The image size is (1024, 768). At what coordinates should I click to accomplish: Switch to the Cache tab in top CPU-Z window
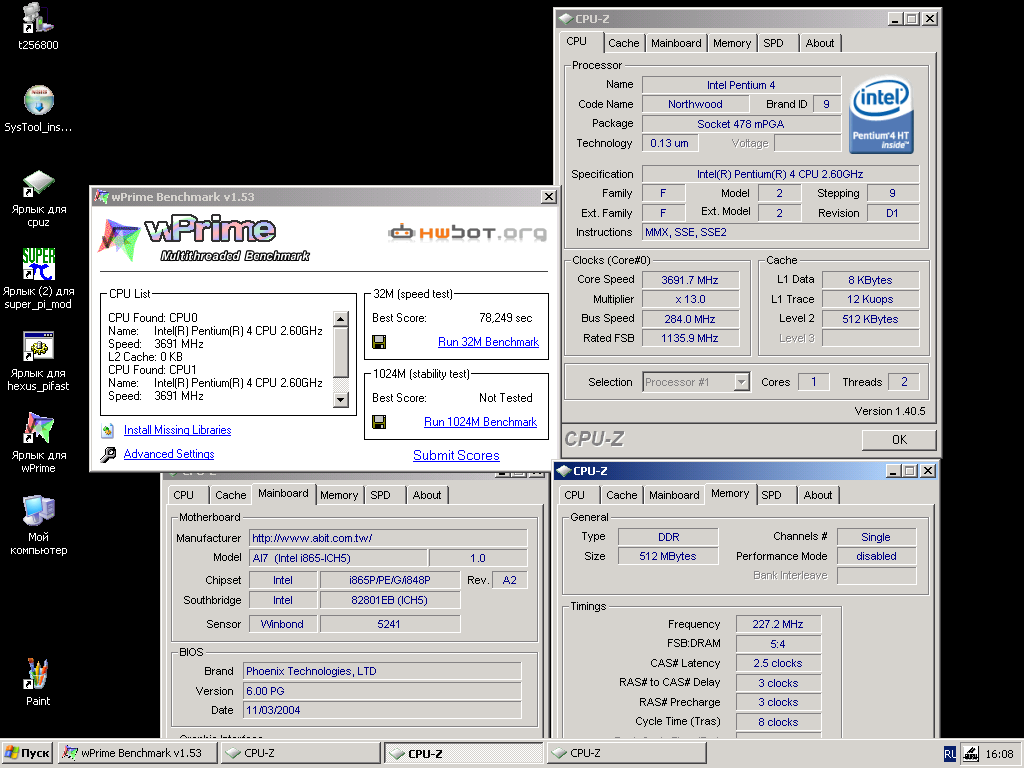623,43
